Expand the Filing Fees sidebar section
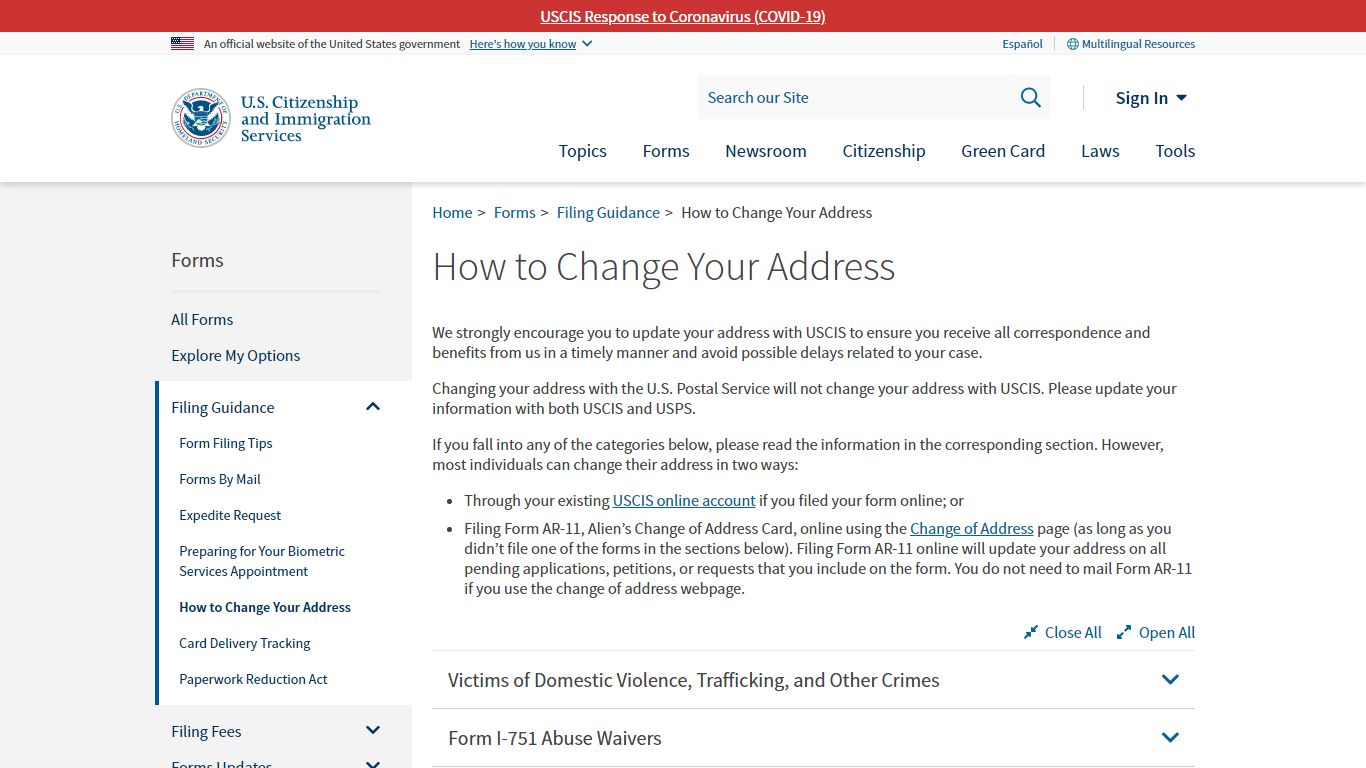 tap(373, 731)
